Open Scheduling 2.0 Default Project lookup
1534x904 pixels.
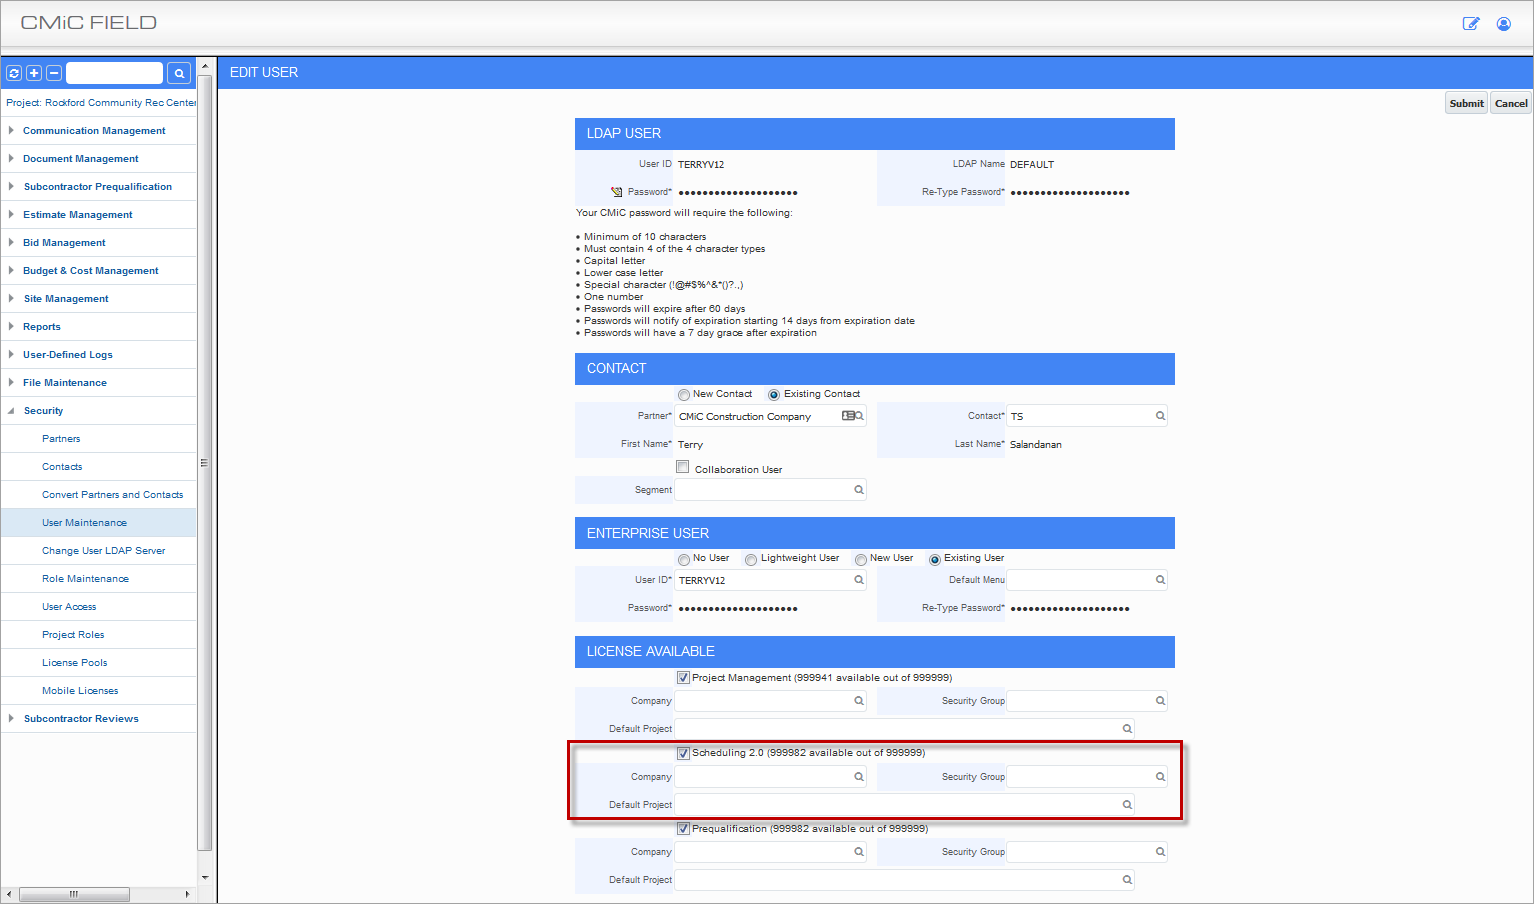[1127, 805]
